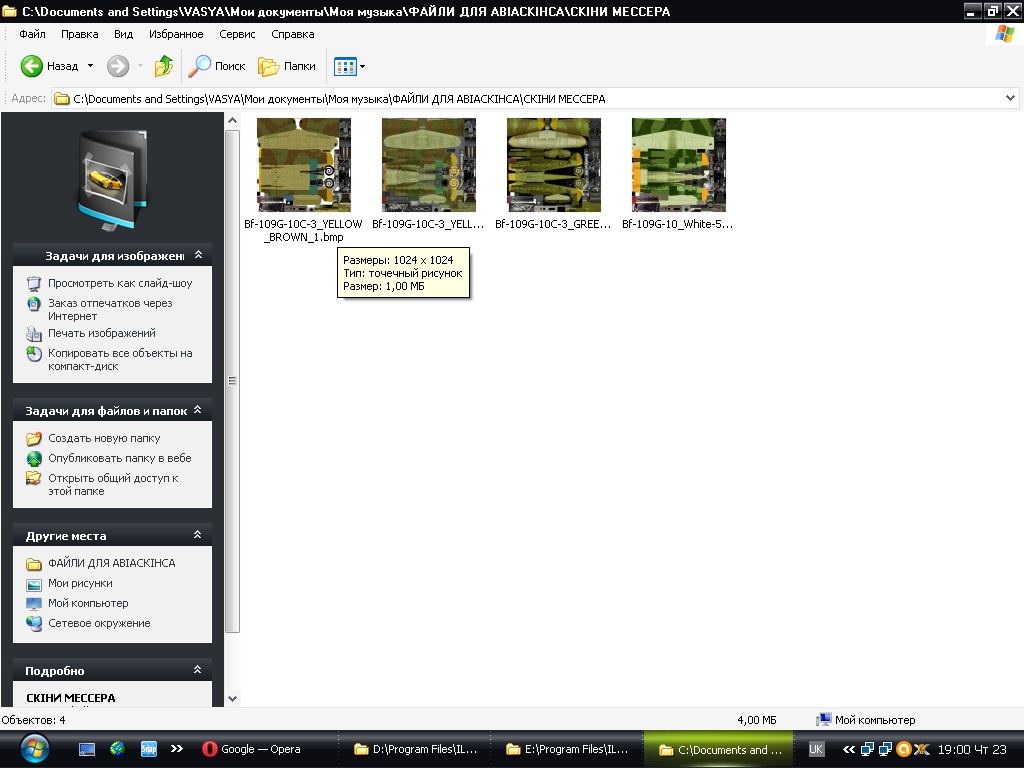
Task: Select the Bf-109G-10C-3_GREE... thumbnail
Action: pyautogui.click(x=554, y=165)
